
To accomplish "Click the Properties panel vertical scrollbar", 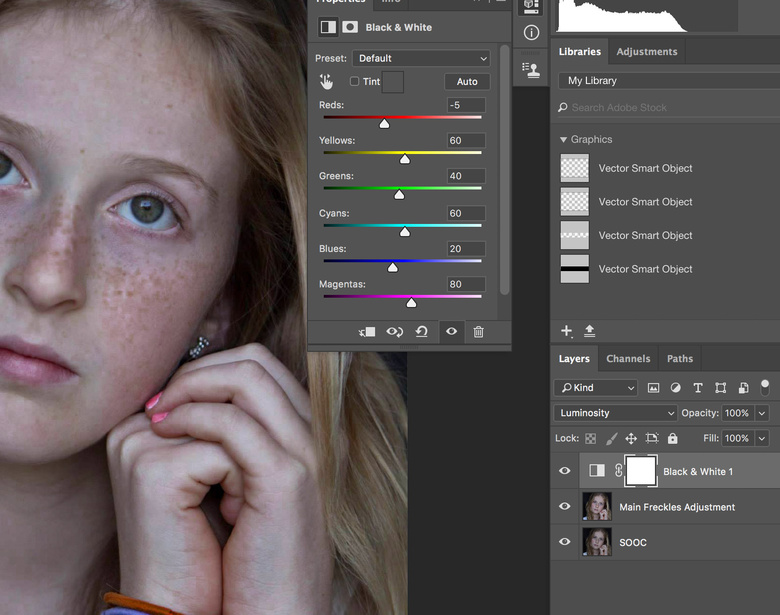I will click(x=504, y=169).
